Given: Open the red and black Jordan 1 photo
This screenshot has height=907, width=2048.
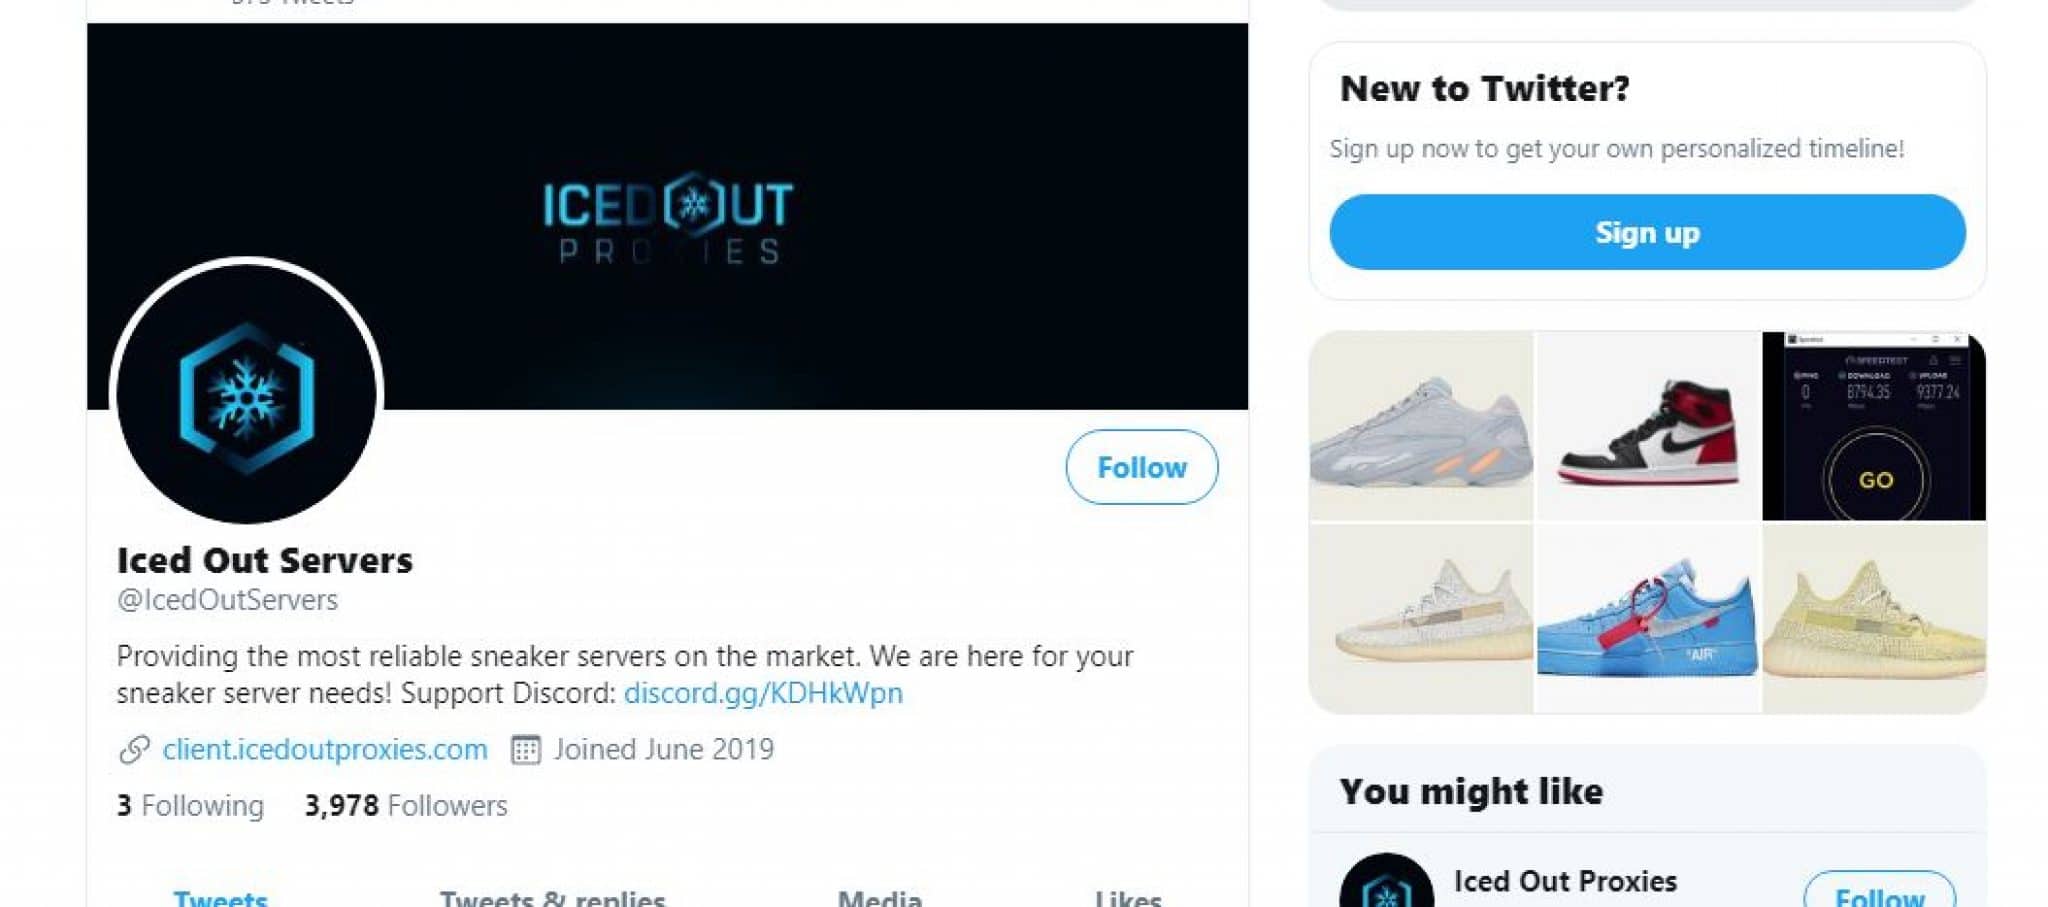Looking at the screenshot, I should 1648,426.
